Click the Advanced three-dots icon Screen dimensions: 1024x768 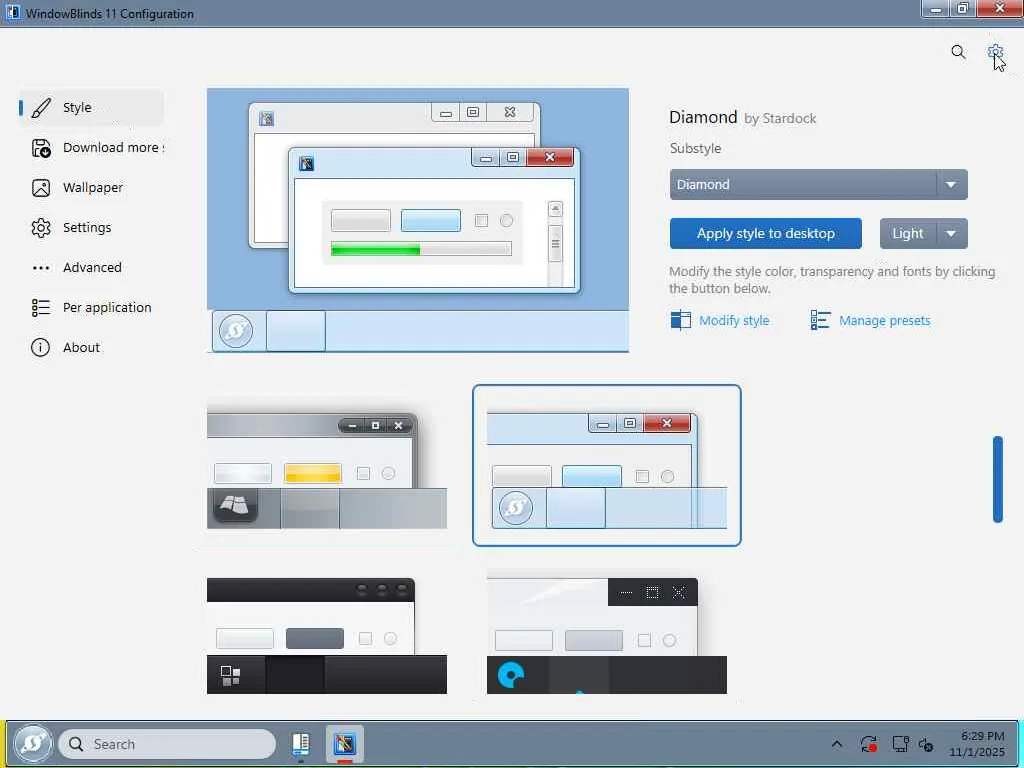coord(41,268)
